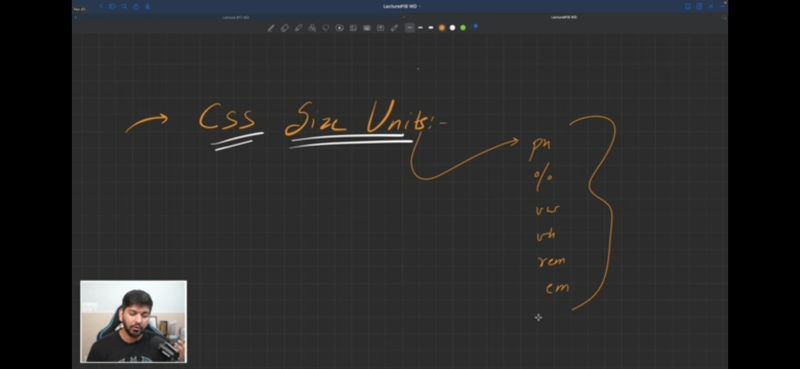800x369 pixels.
Task: Pick the thicker stroke thickness
Action: [x=431, y=28]
